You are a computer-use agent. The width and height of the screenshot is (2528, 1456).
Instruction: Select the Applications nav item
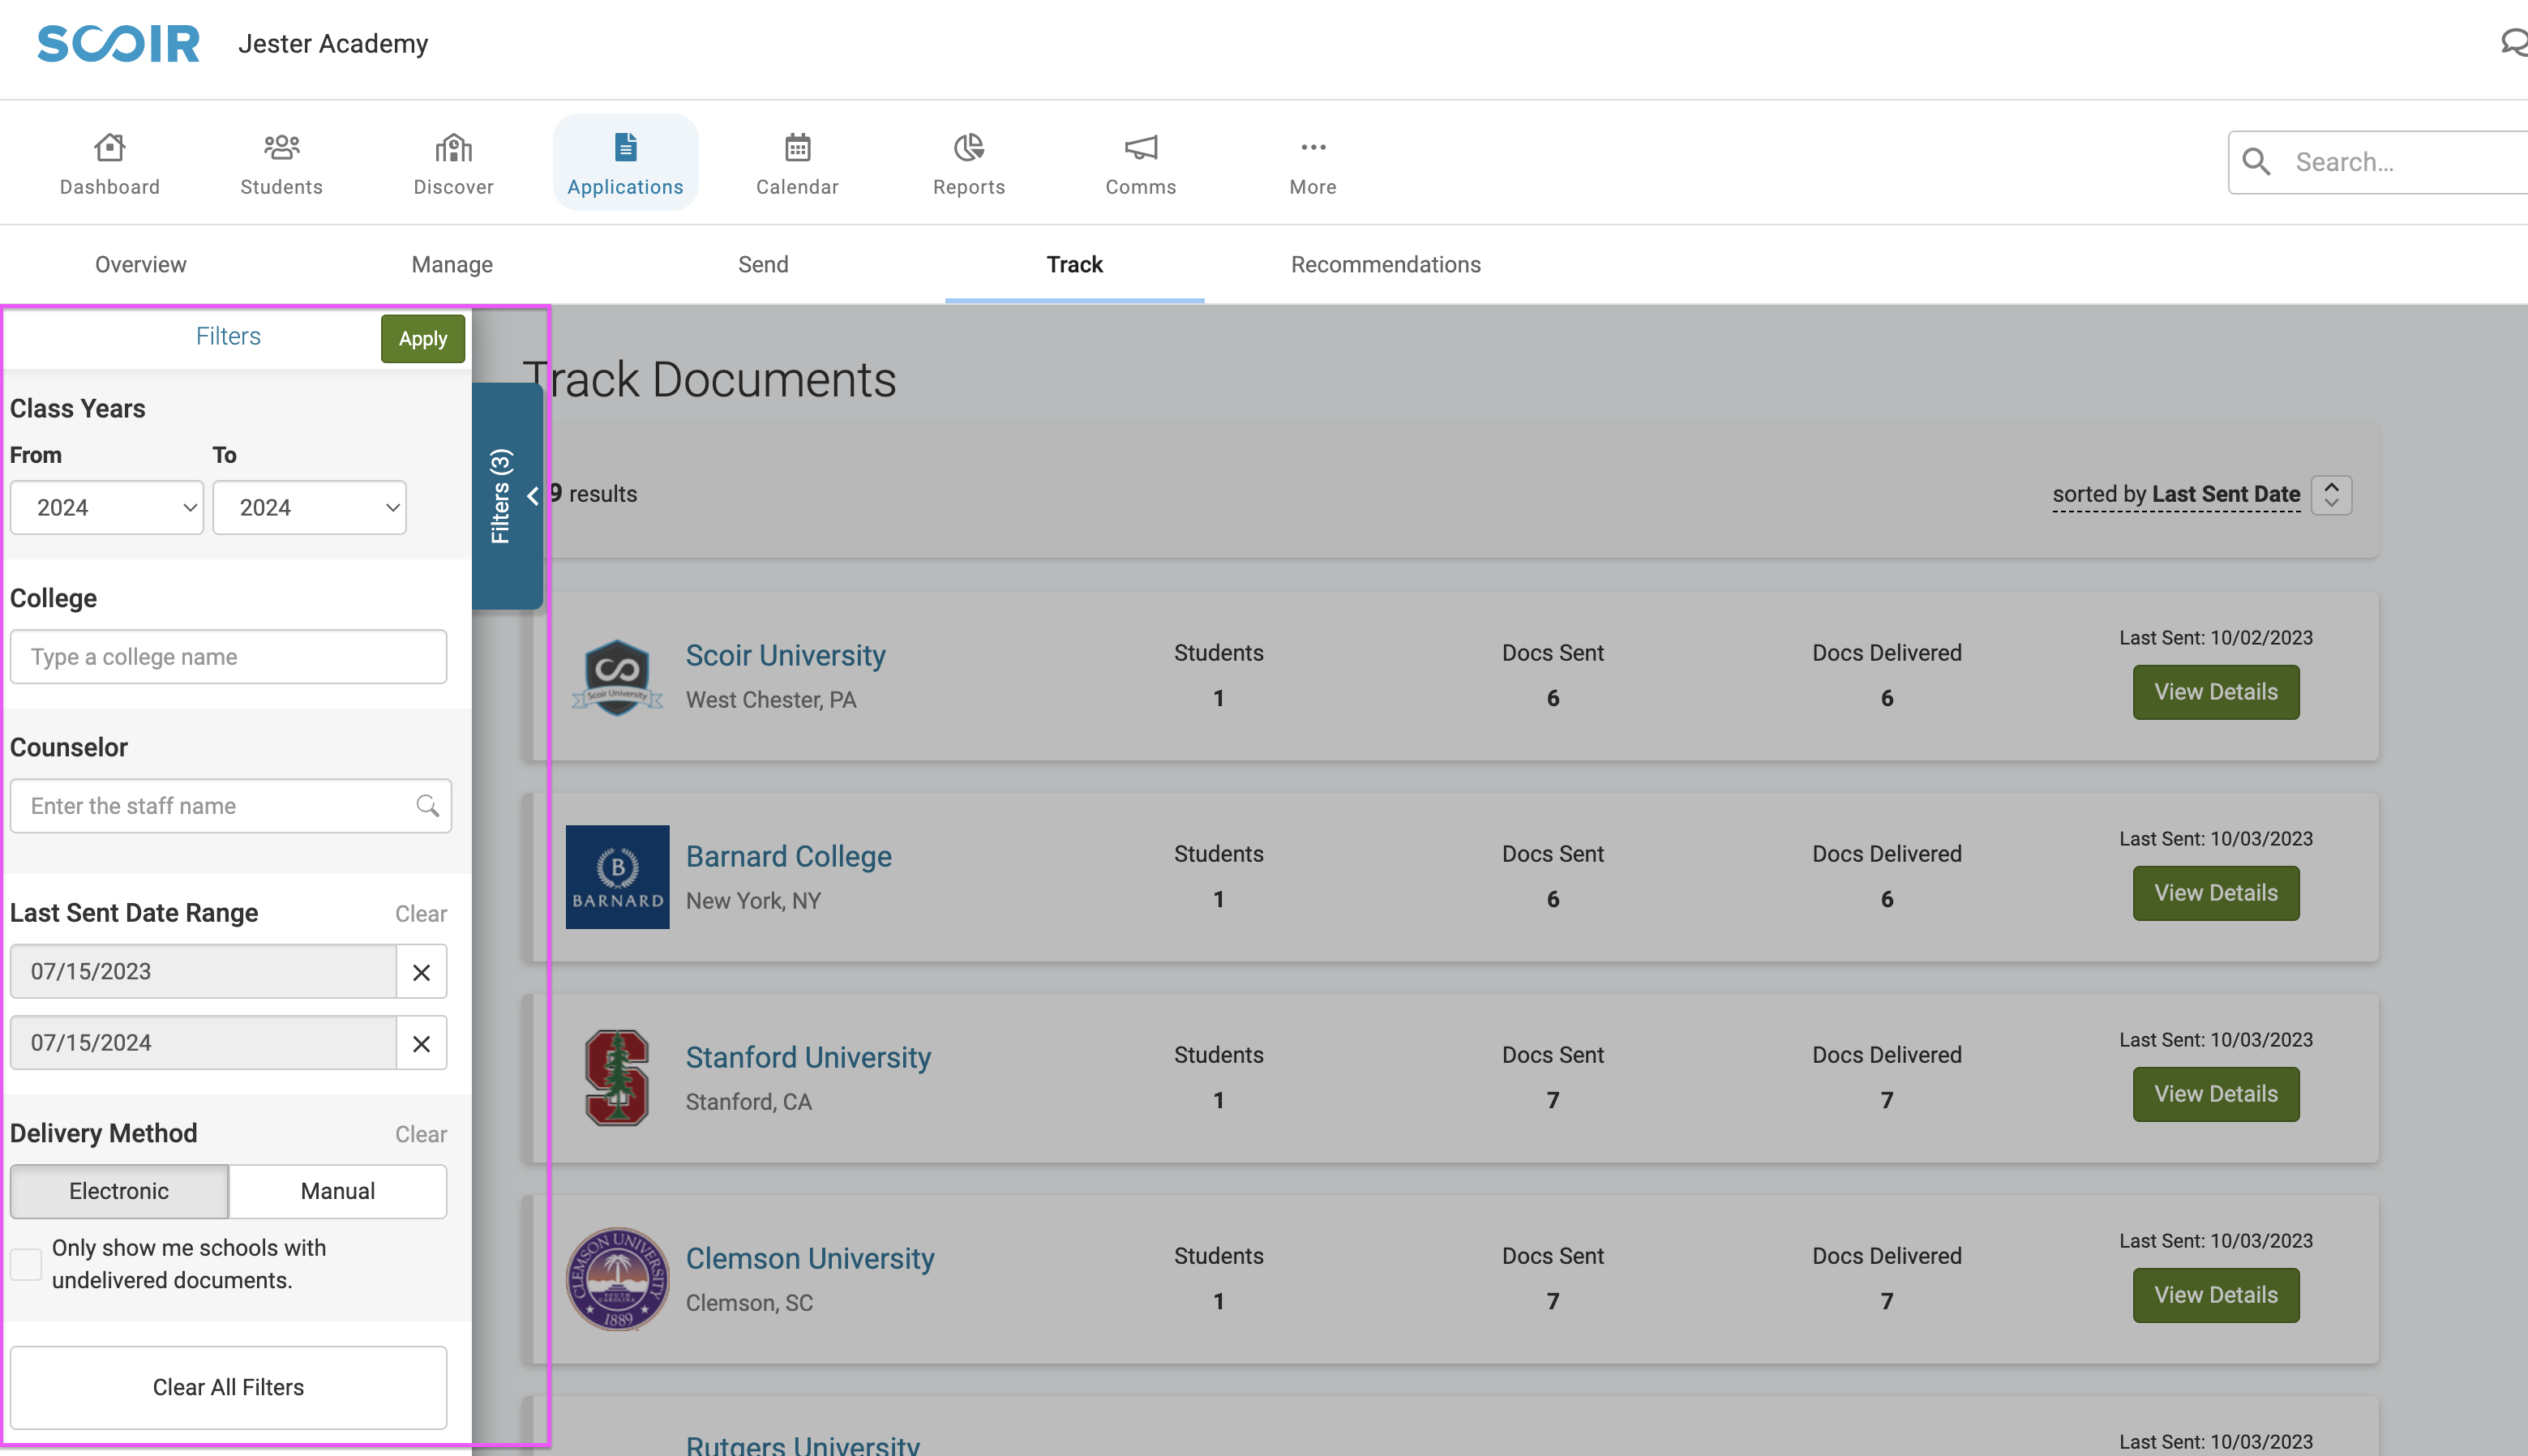pos(625,164)
